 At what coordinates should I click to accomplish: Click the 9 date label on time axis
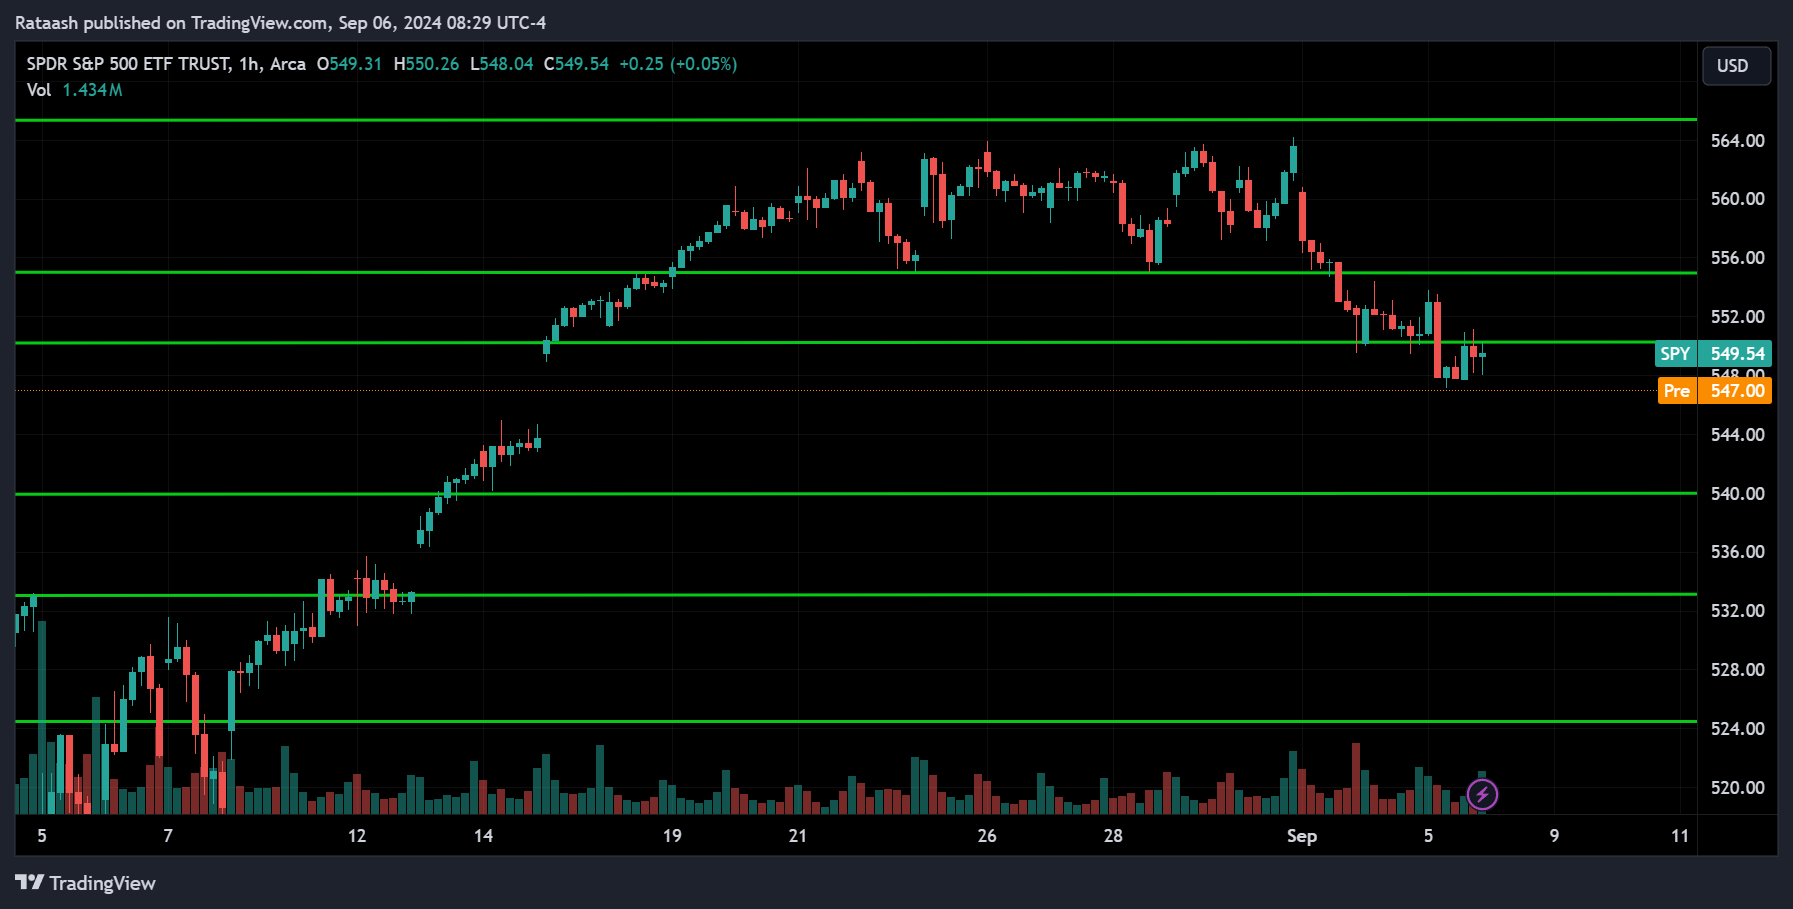1554,836
